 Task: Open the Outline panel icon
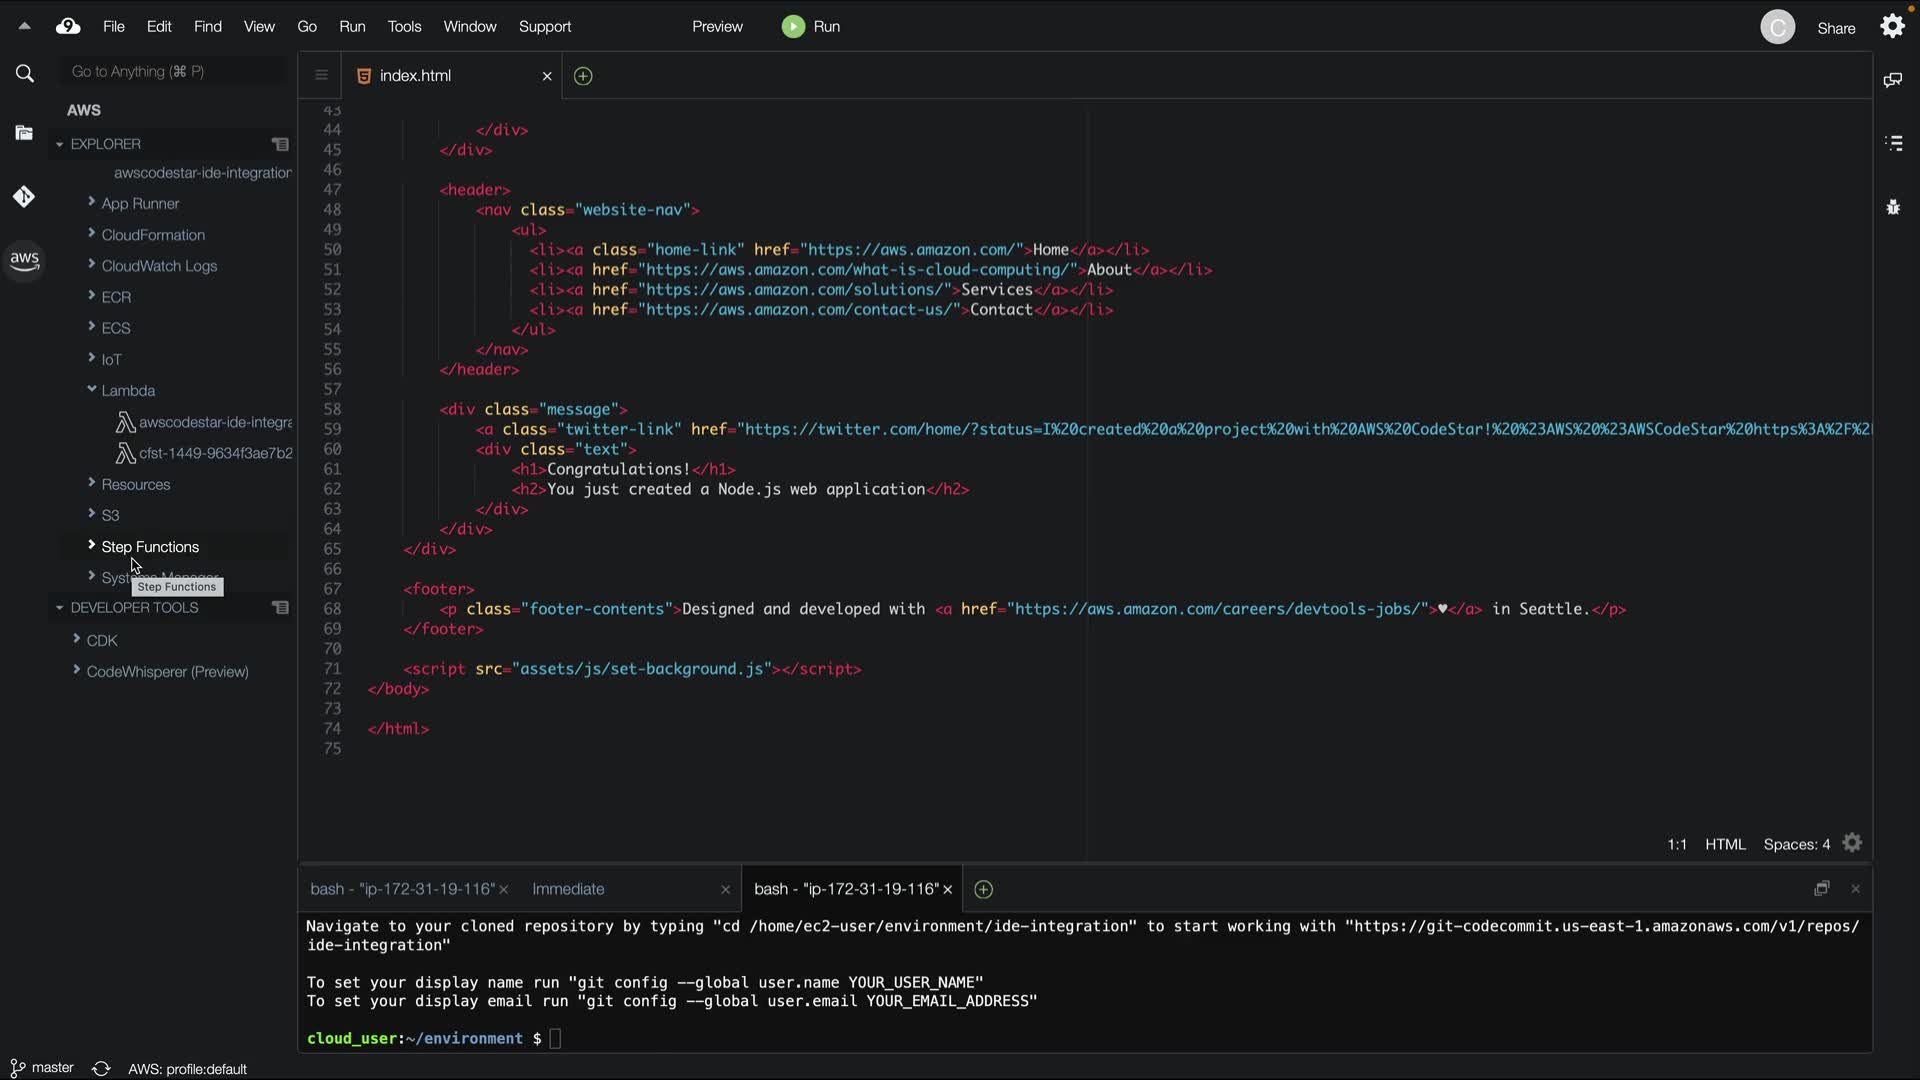click(x=1893, y=143)
